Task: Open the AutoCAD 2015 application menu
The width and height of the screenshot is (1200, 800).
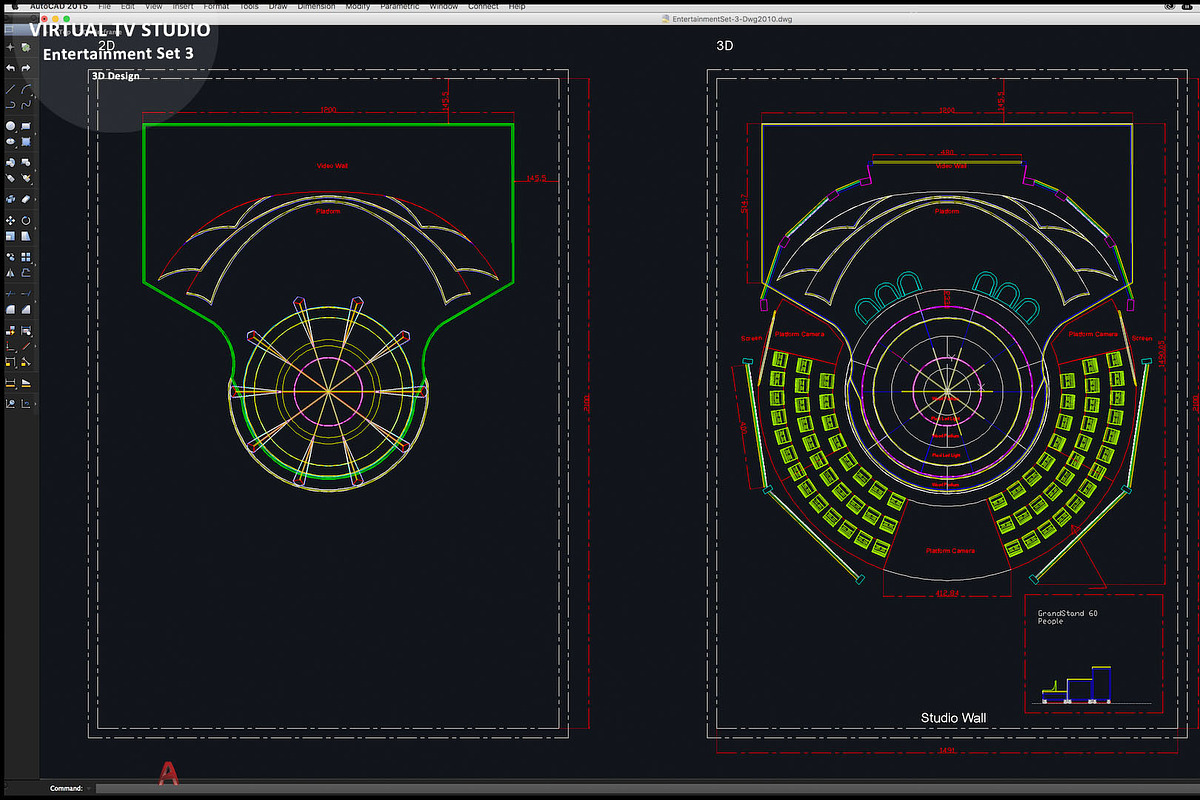Action: pyautogui.click(x=58, y=6)
